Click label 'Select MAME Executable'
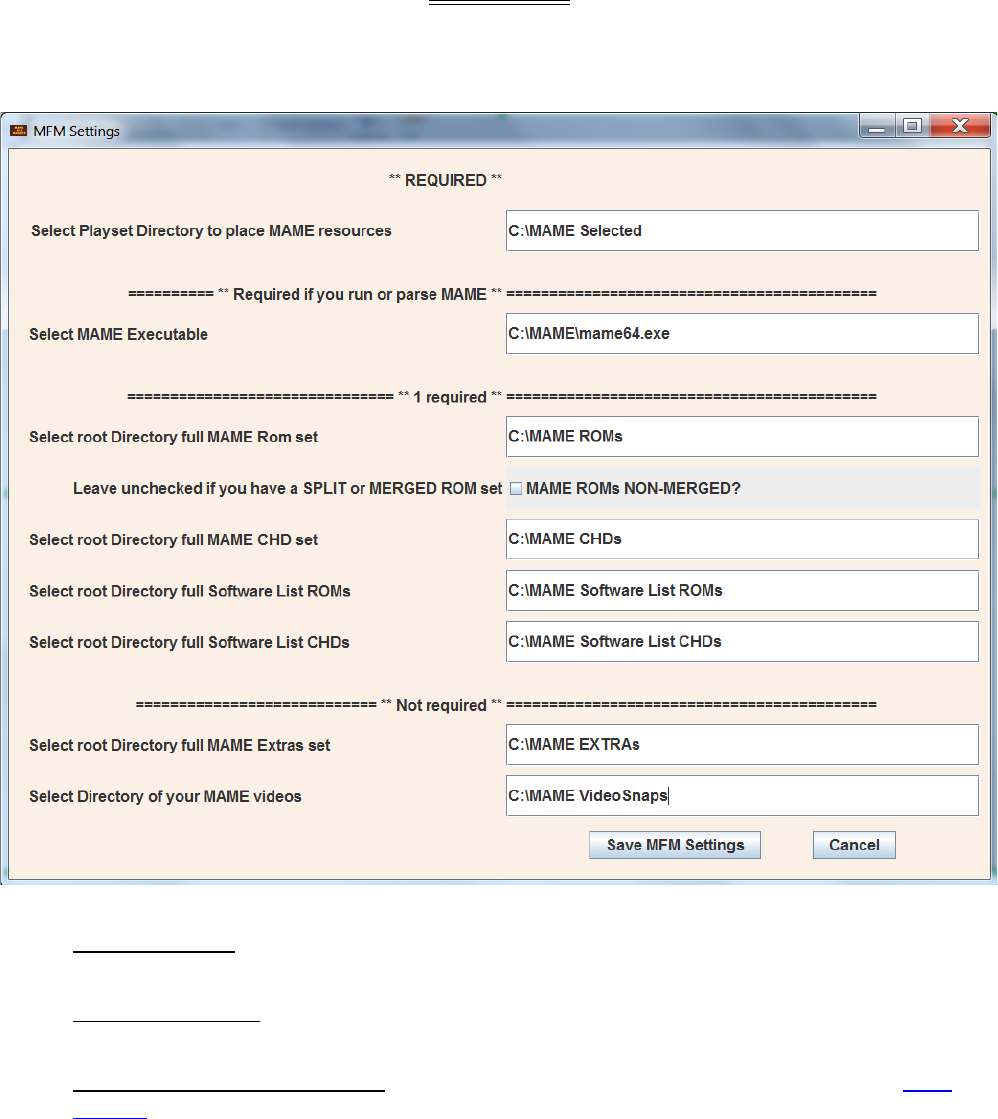This screenshot has height=1119, width=998. click(119, 334)
